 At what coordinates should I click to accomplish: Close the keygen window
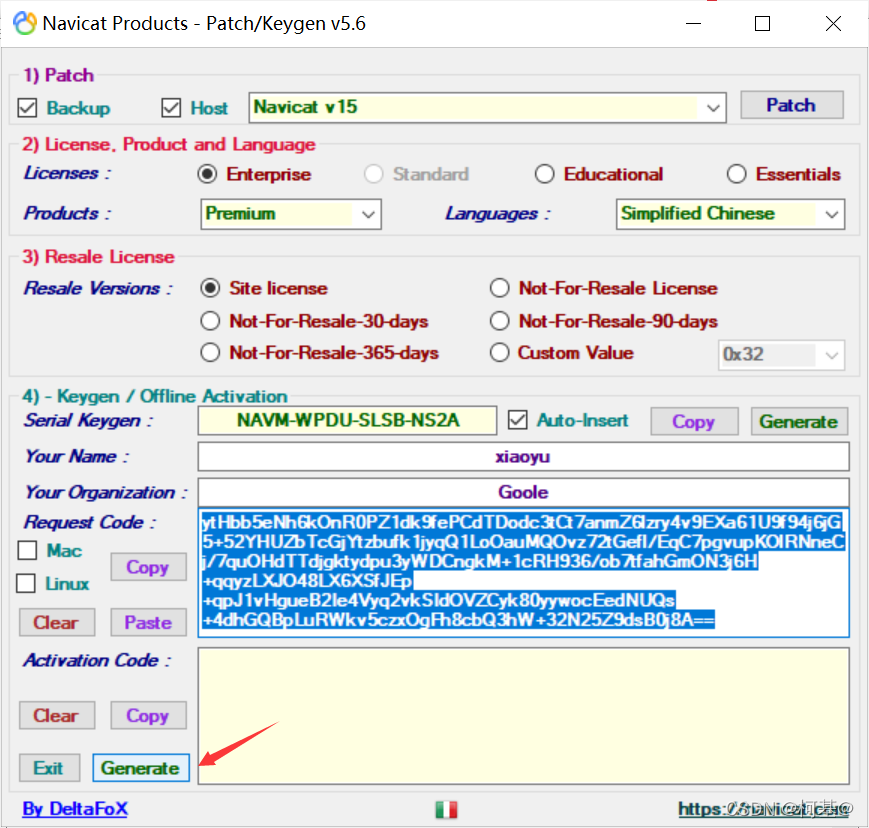point(833,23)
